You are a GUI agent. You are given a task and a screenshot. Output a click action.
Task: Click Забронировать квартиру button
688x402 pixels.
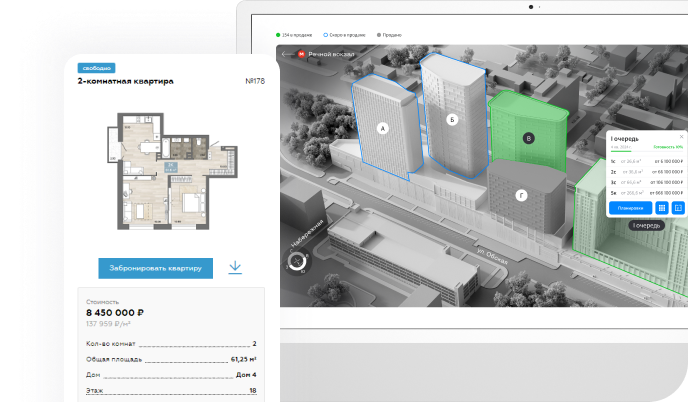click(155, 268)
